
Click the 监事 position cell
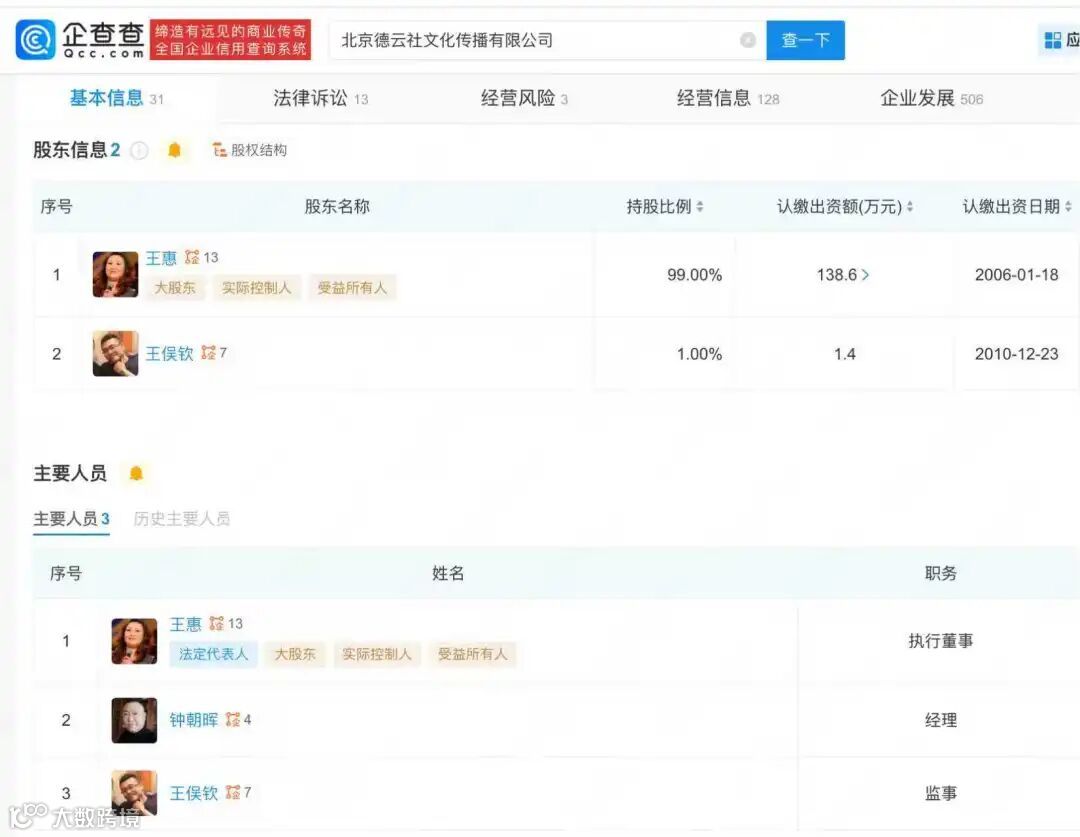[940, 793]
